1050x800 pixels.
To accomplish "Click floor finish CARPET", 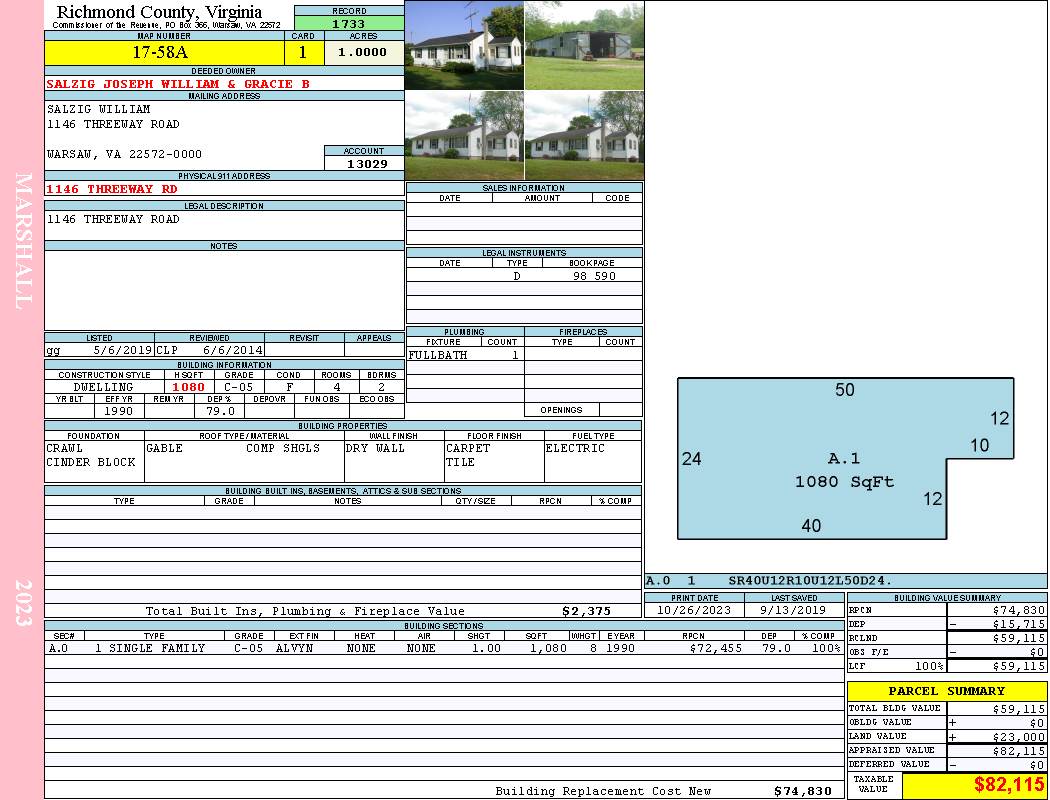I will pos(468,448).
